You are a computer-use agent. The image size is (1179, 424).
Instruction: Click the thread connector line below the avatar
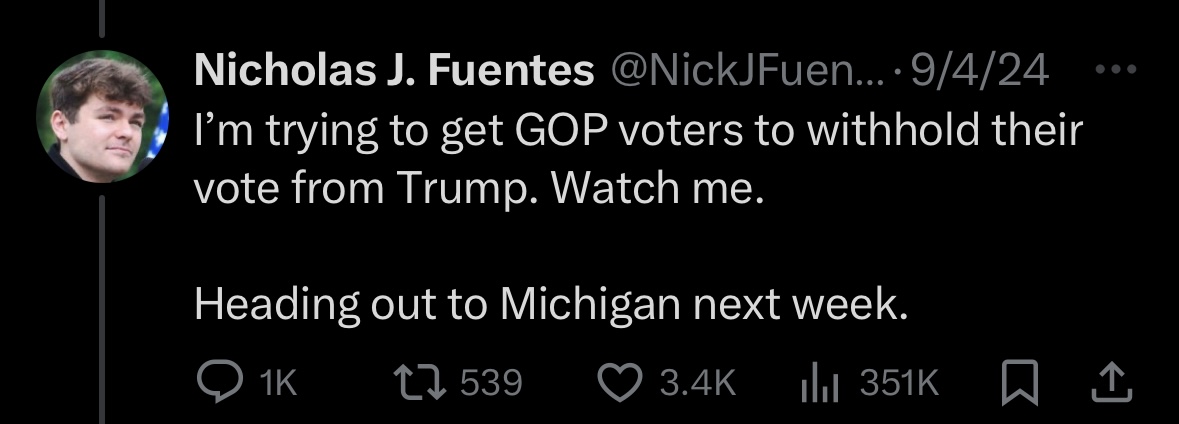102,309
